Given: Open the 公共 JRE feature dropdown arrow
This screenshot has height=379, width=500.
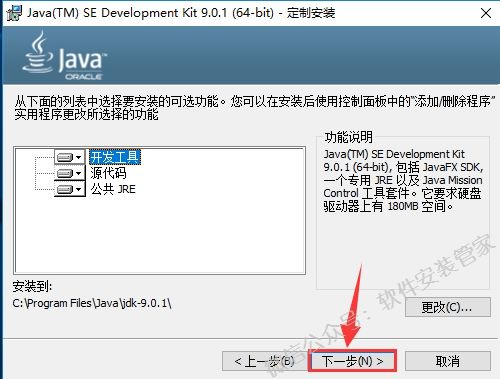Looking at the screenshot, I should tap(79, 189).
